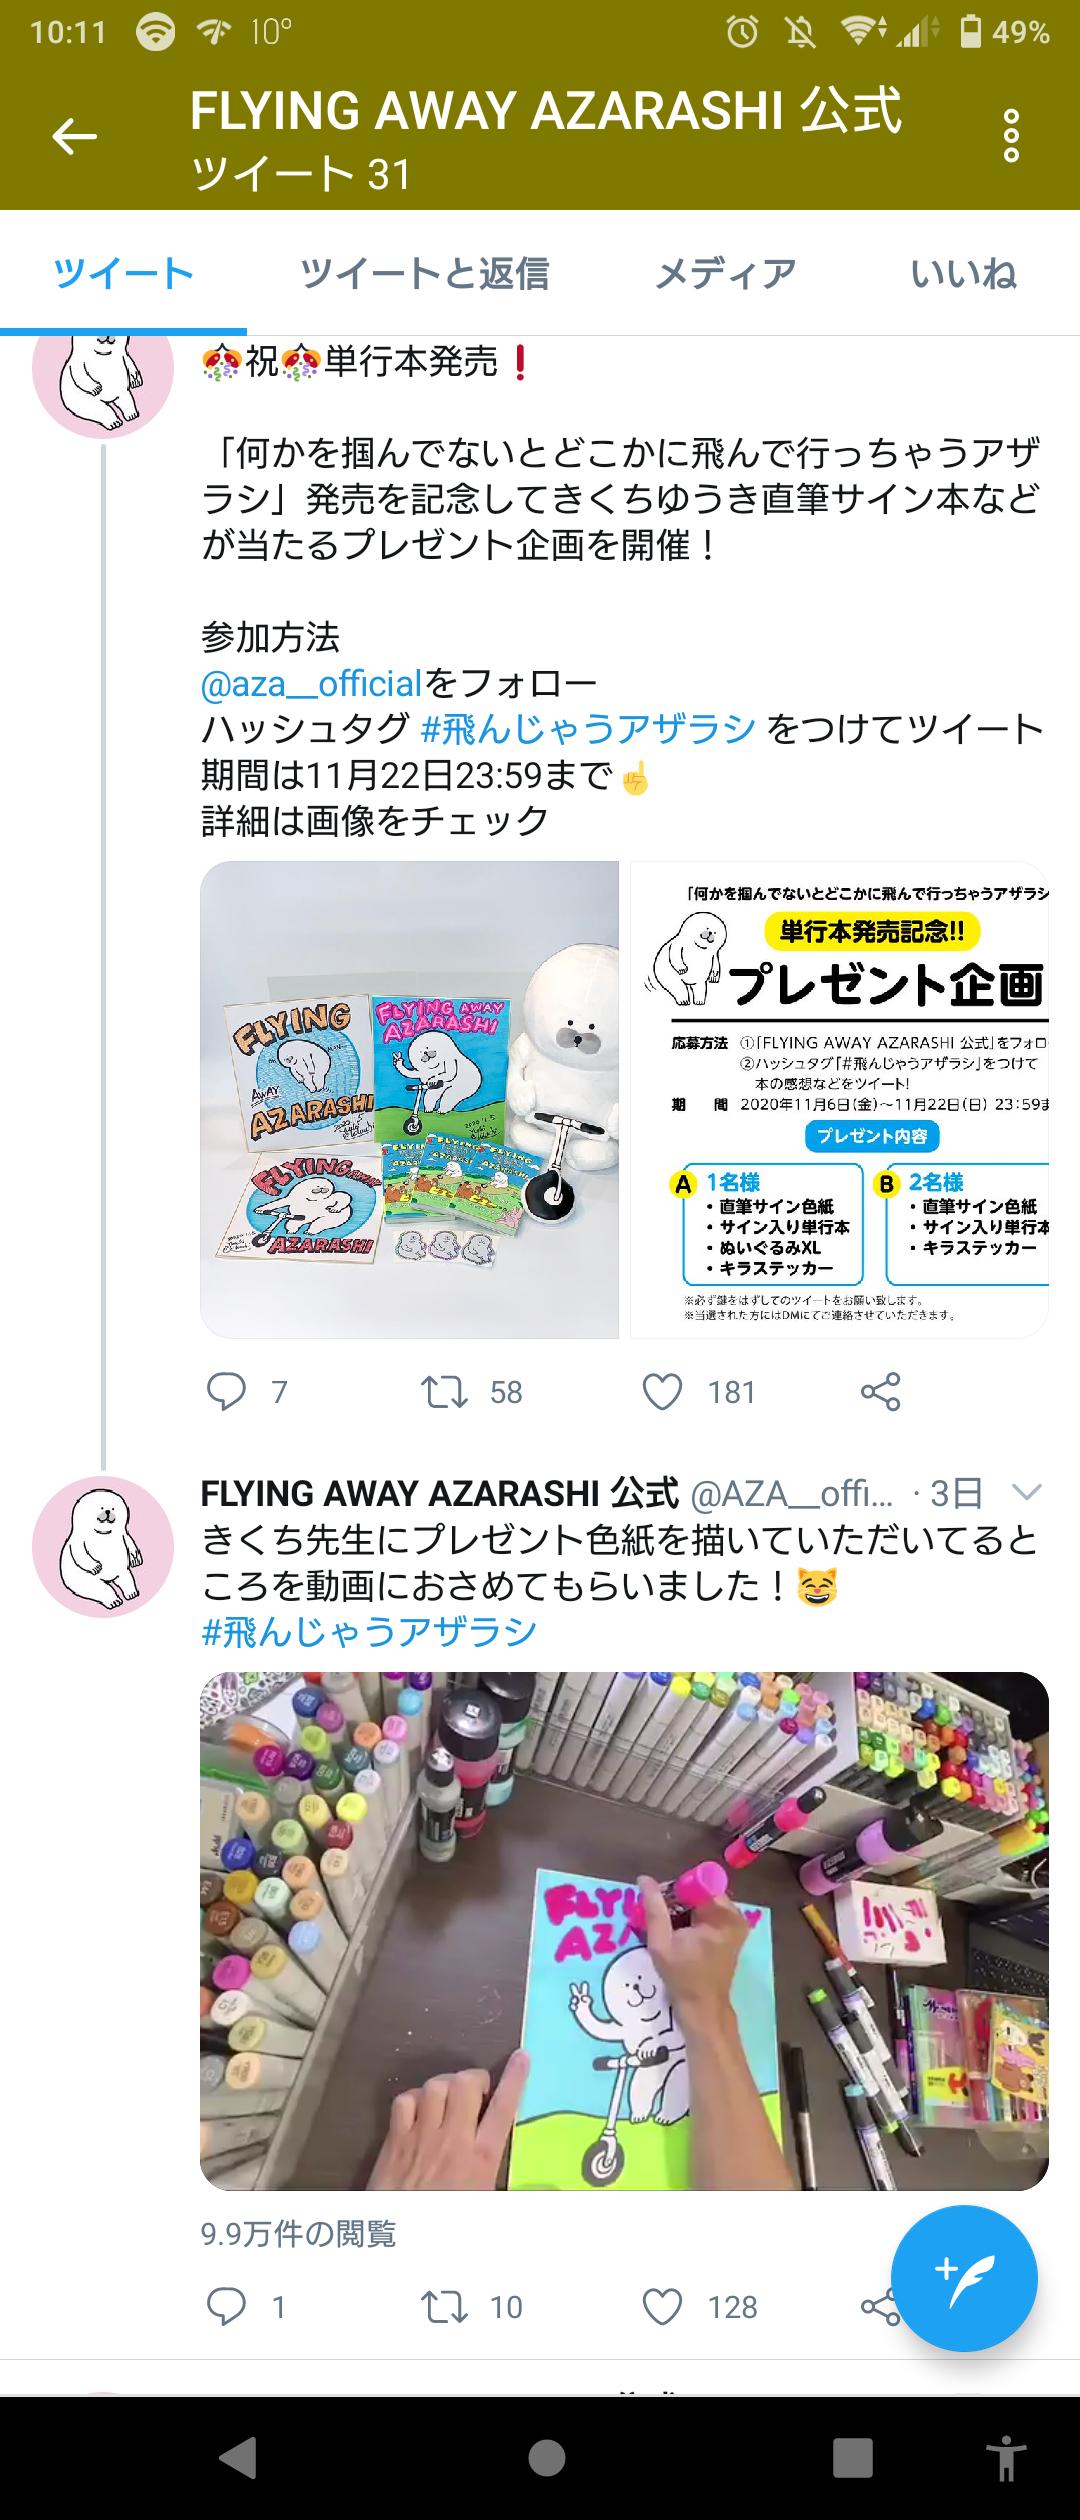Open the プレゼント企画 poster image
Screen dimensions: 1080x2520
point(839,1100)
